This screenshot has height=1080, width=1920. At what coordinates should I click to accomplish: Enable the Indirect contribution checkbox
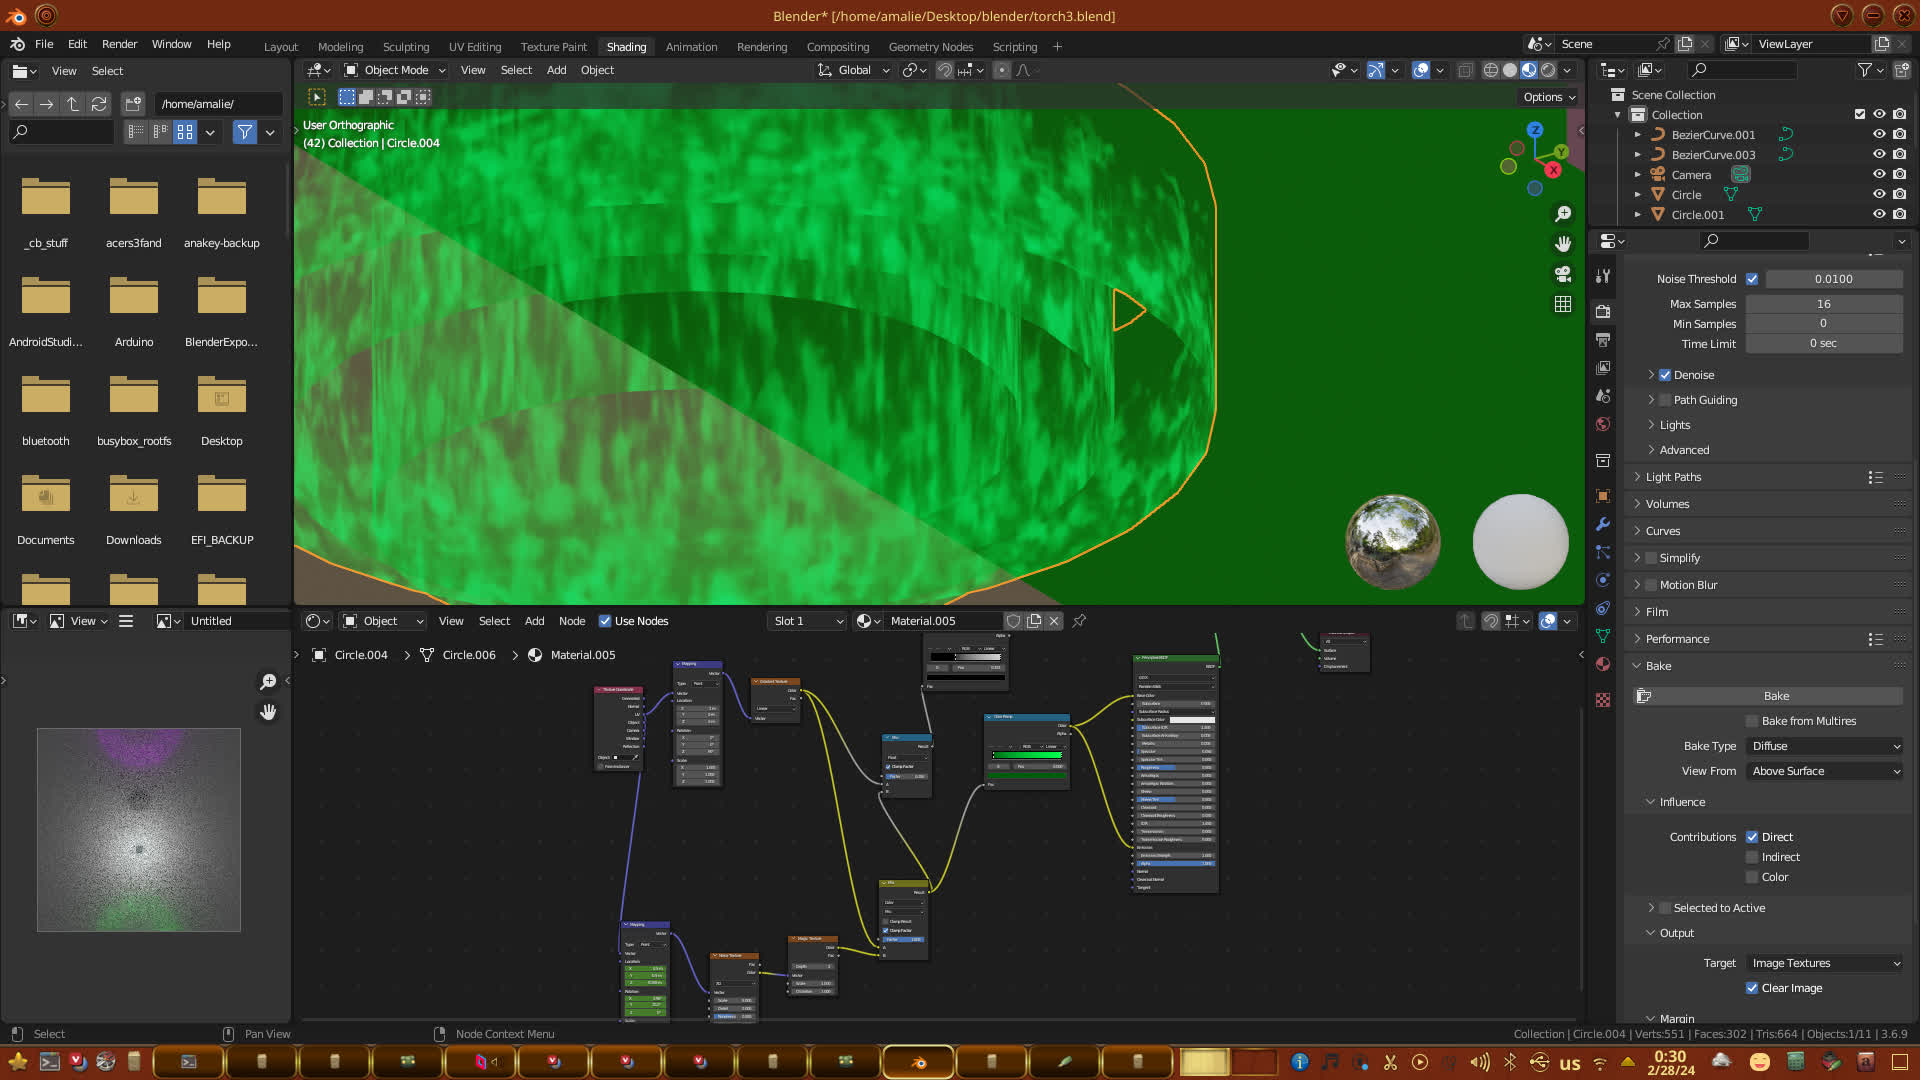click(1752, 857)
